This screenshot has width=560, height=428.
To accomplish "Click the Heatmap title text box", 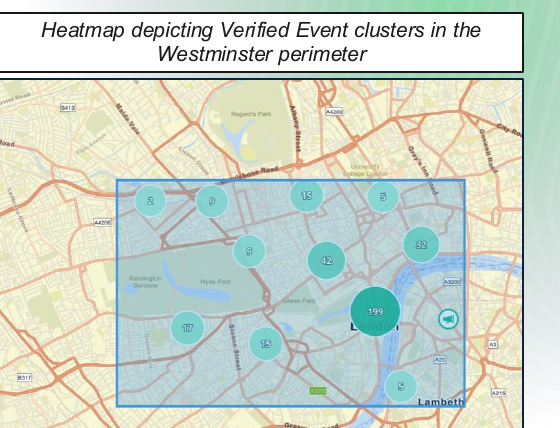I will tap(261, 42).
